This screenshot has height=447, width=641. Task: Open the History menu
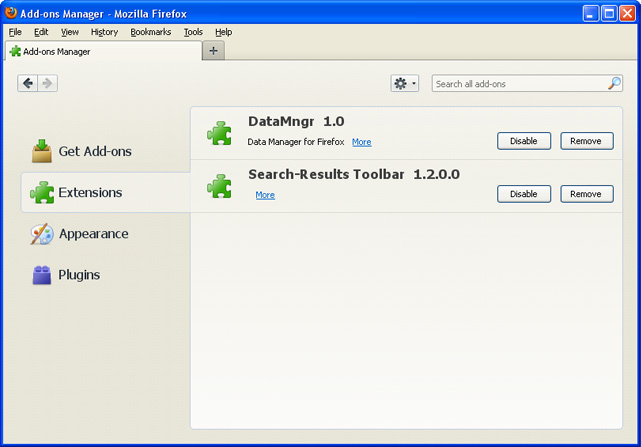(x=104, y=32)
